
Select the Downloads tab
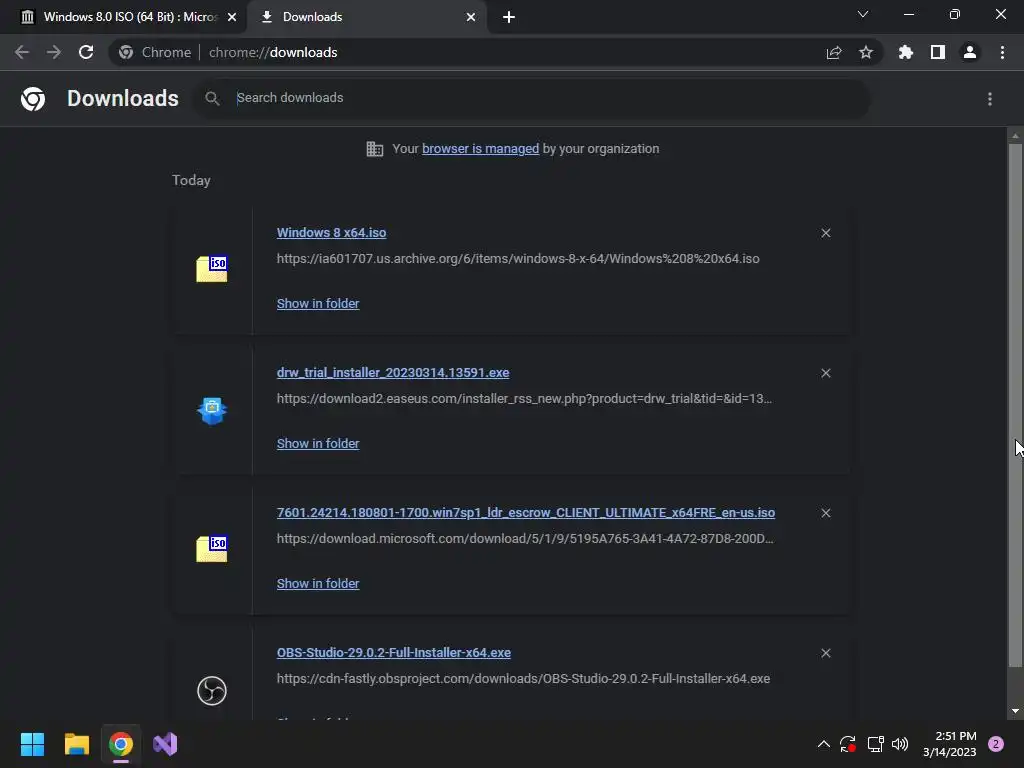[366, 17]
